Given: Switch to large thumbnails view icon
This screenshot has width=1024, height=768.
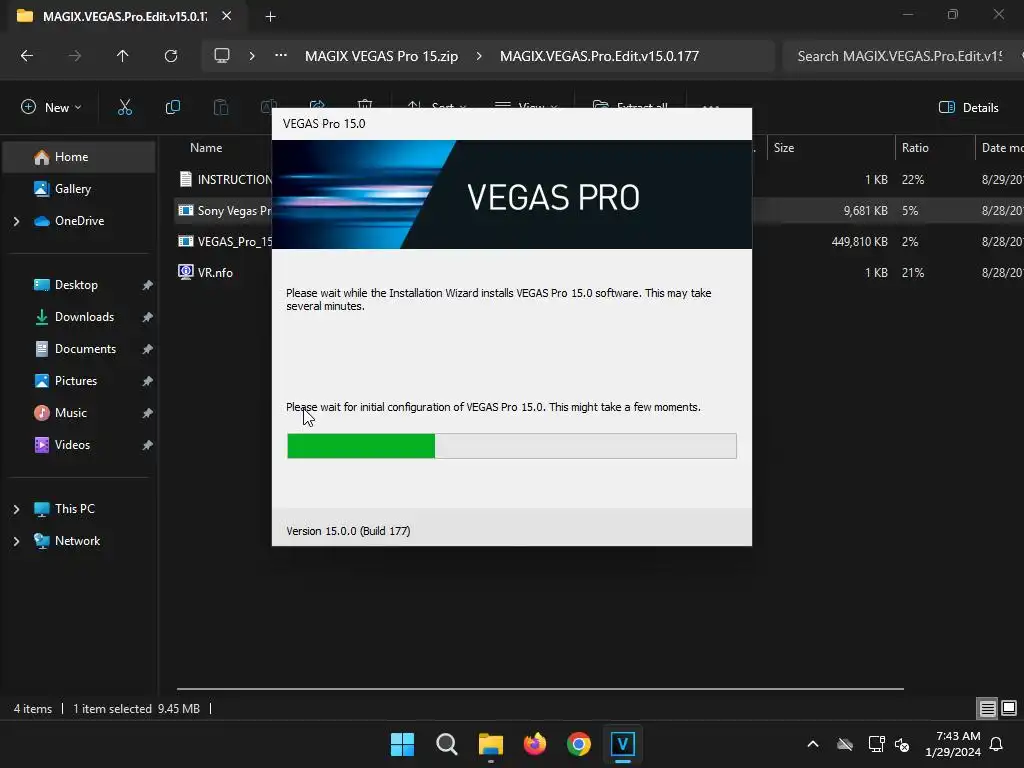Looking at the screenshot, I should click(1009, 708).
